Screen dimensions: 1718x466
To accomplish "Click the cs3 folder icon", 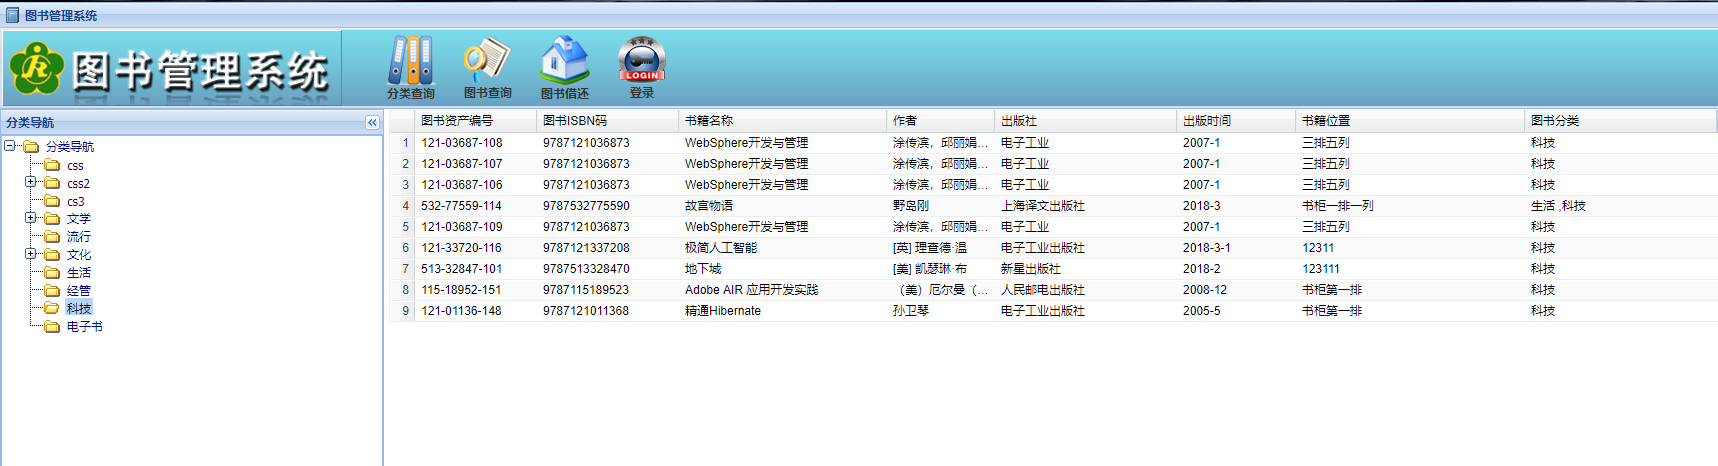I will [x=52, y=201].
